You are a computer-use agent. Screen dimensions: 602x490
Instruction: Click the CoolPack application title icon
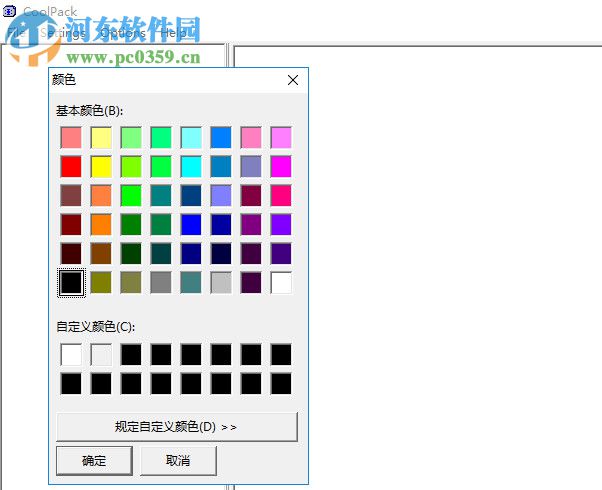coord(9,12)
